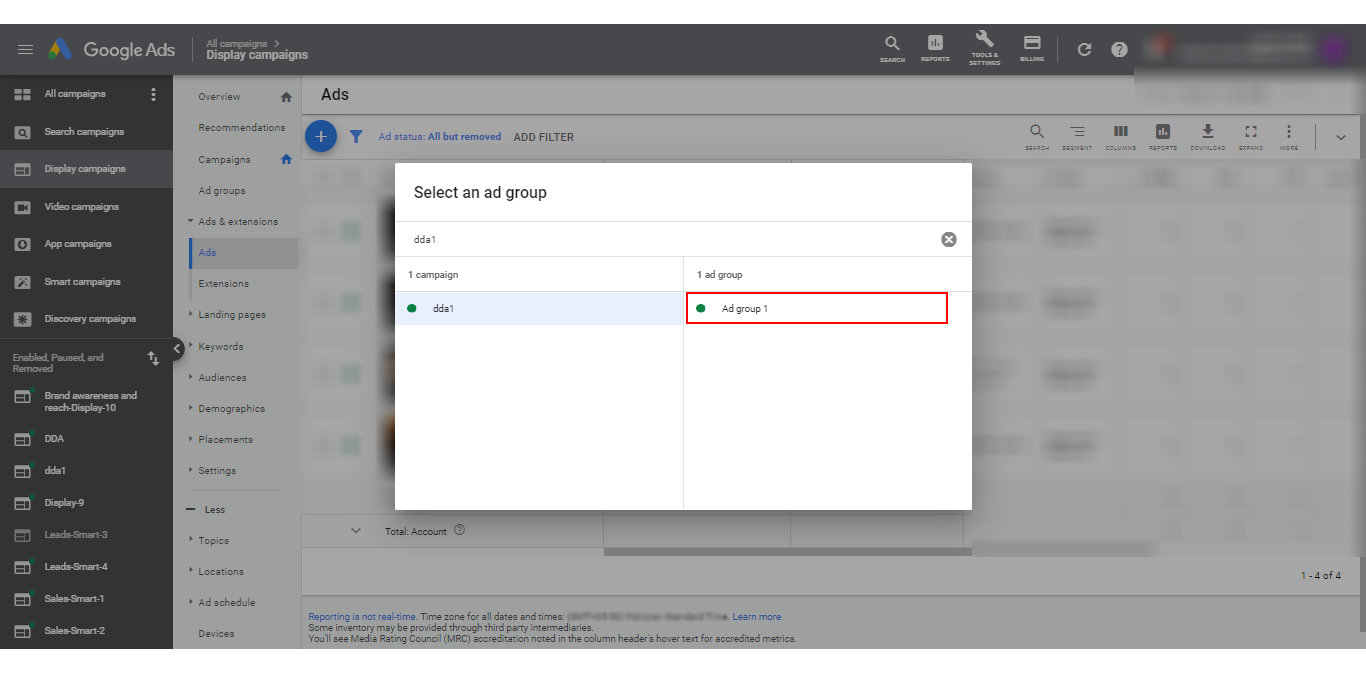Open the Billing icon
Screen dimensions: 1366x673
1032,49
